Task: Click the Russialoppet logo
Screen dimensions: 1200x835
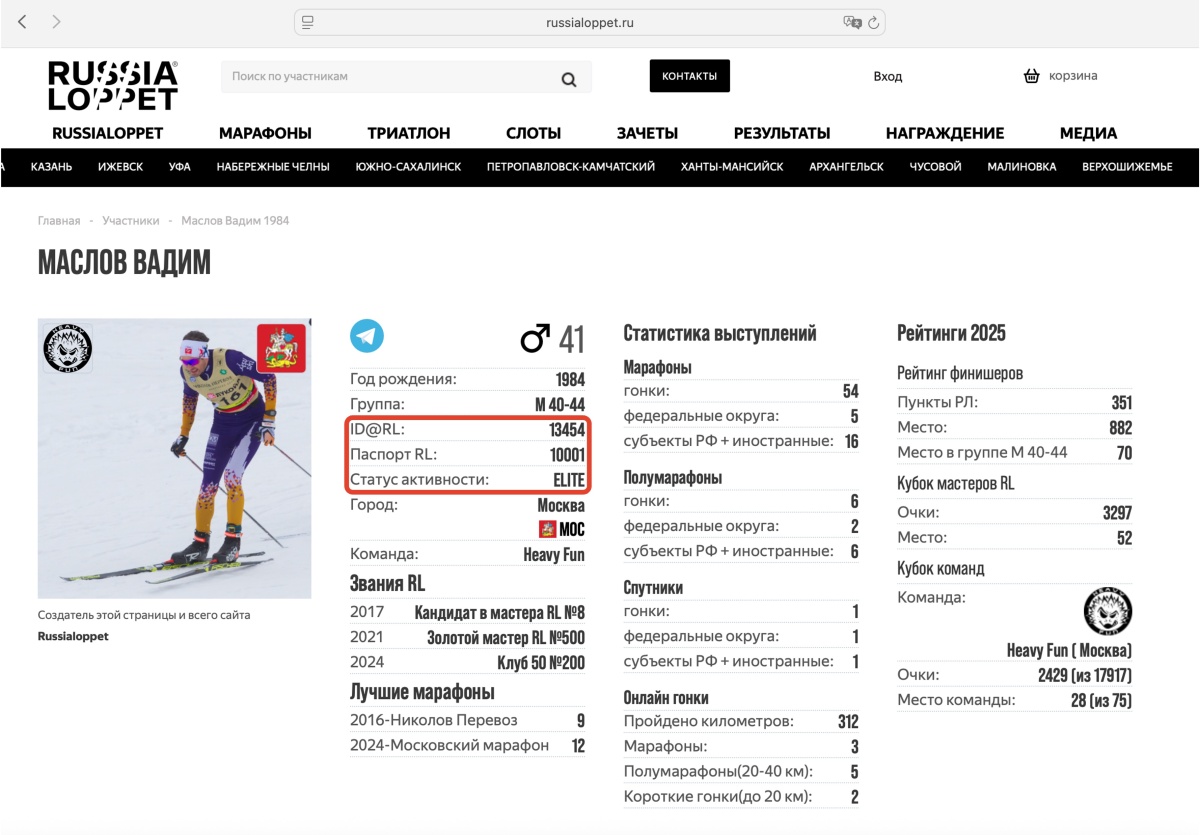Action: coord(113,86)
